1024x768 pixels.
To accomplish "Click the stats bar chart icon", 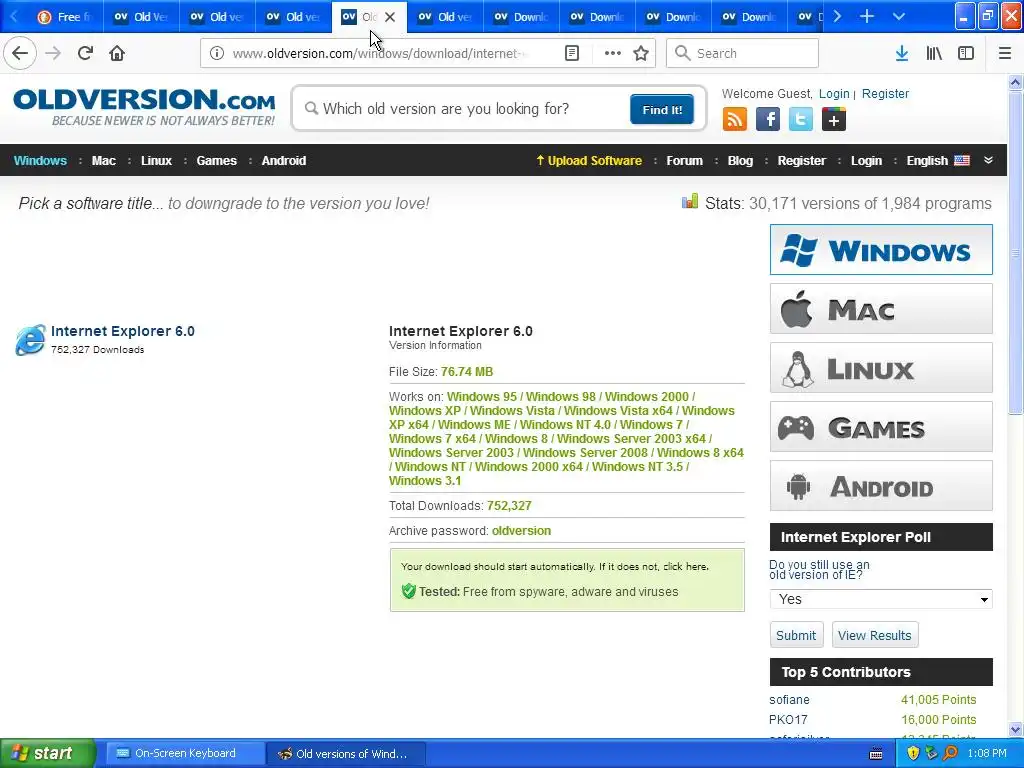I will [x=690, y=201].
